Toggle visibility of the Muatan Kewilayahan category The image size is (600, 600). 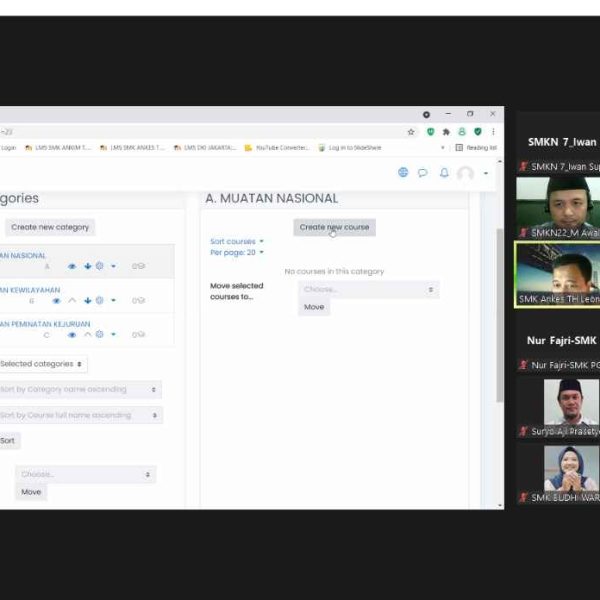[x=56, y=301]
